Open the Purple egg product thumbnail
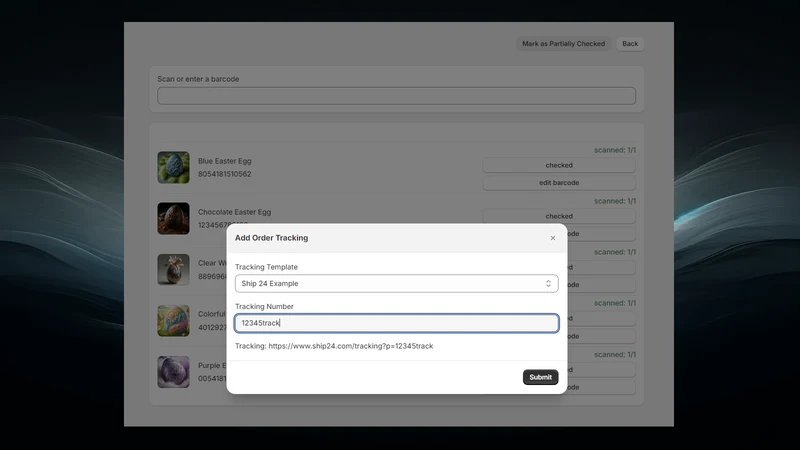 [x=173, y=372]
